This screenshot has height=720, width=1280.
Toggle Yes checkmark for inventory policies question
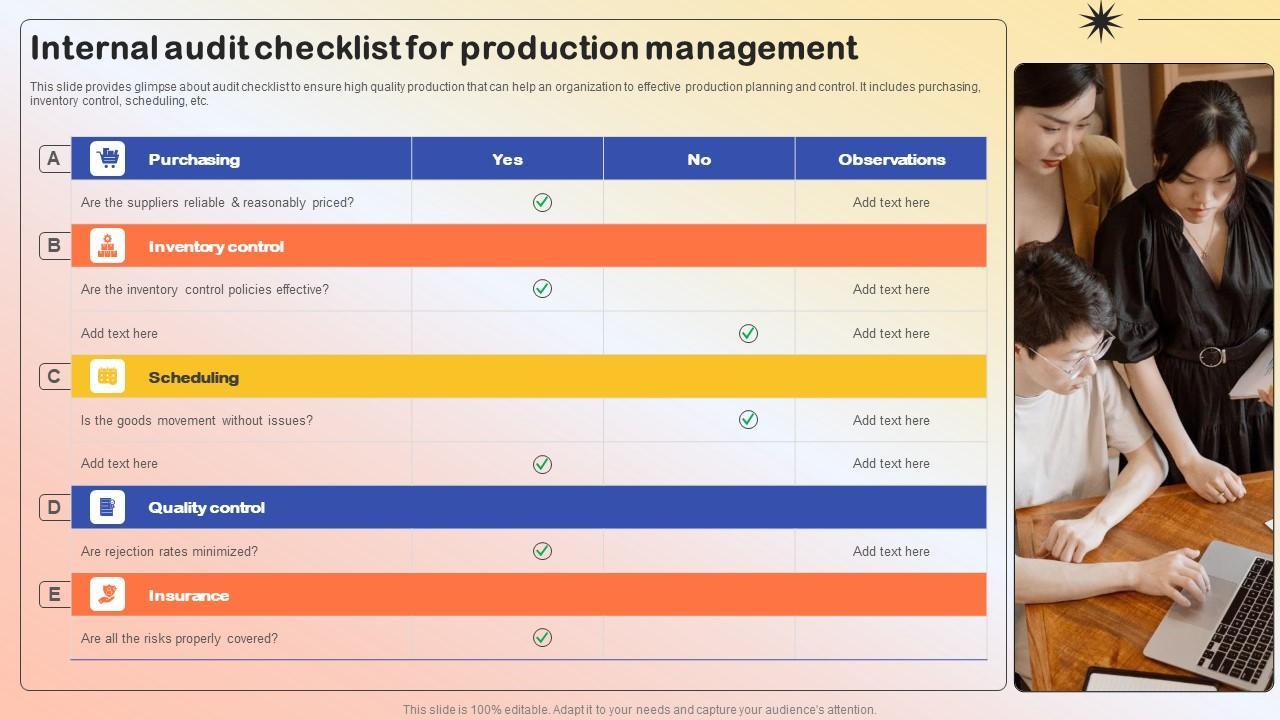542,289
